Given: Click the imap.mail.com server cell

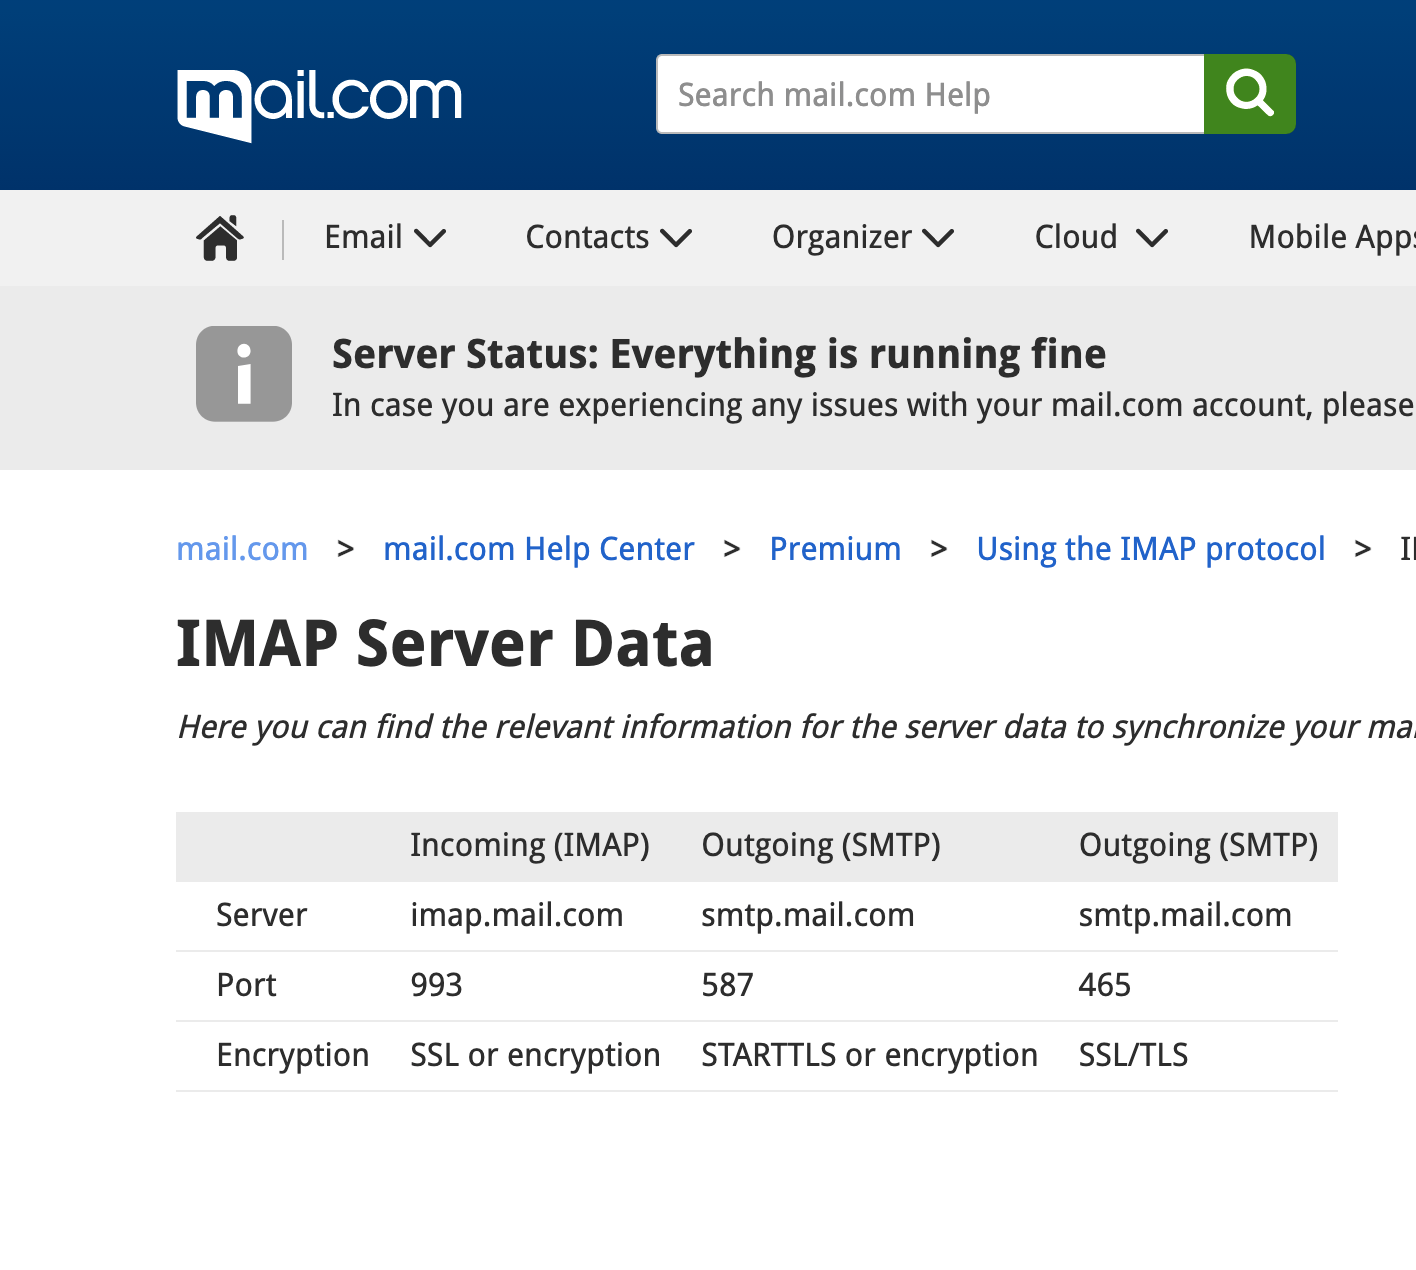Looking at the screenshot, I should coord(517,915).
